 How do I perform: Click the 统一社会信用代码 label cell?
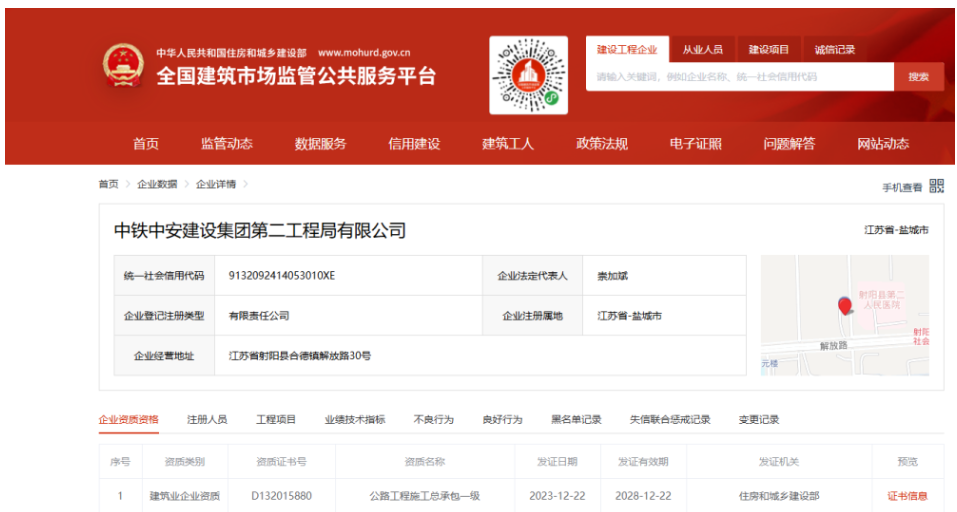(164, 275)
